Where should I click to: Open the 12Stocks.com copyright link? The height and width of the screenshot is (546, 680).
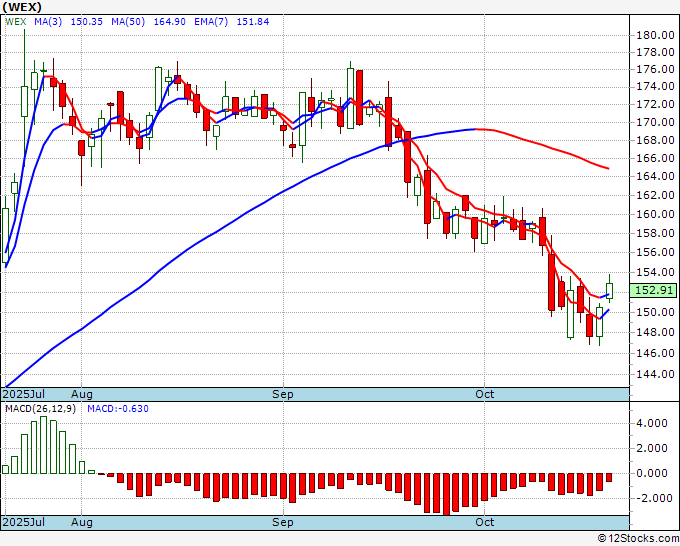tap(638, 538)
